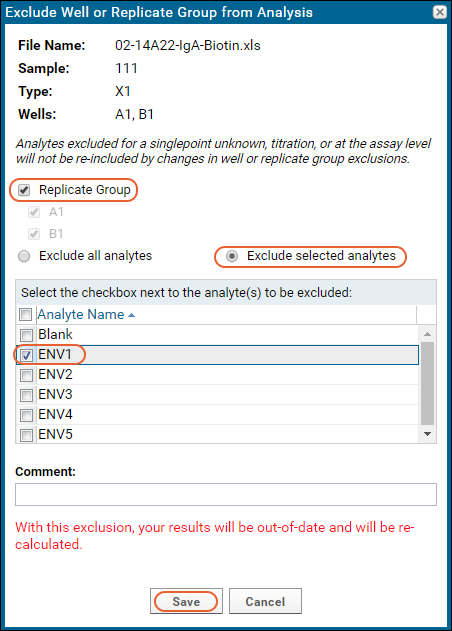Tick the ENV5 analyte checkbox
This screenshot has width=452, height=631.
(x=27, y=435)
